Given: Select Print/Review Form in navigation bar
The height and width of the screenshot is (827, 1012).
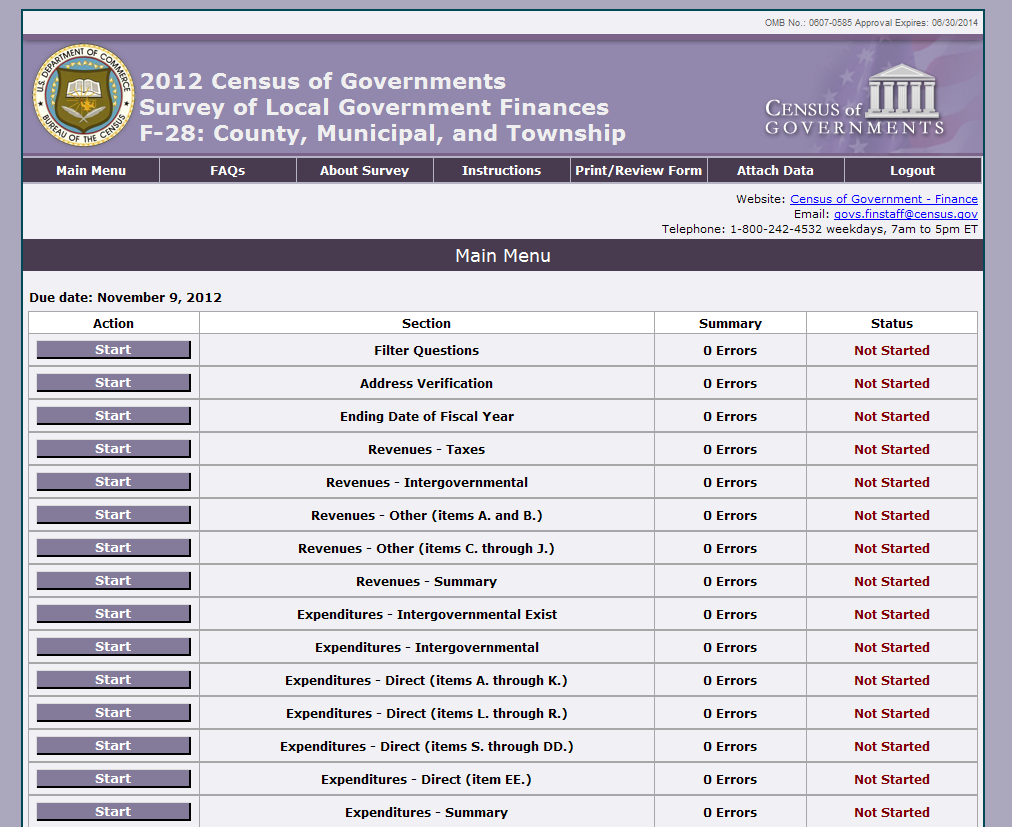Looking at the screenshot, I should pos(639,170).
